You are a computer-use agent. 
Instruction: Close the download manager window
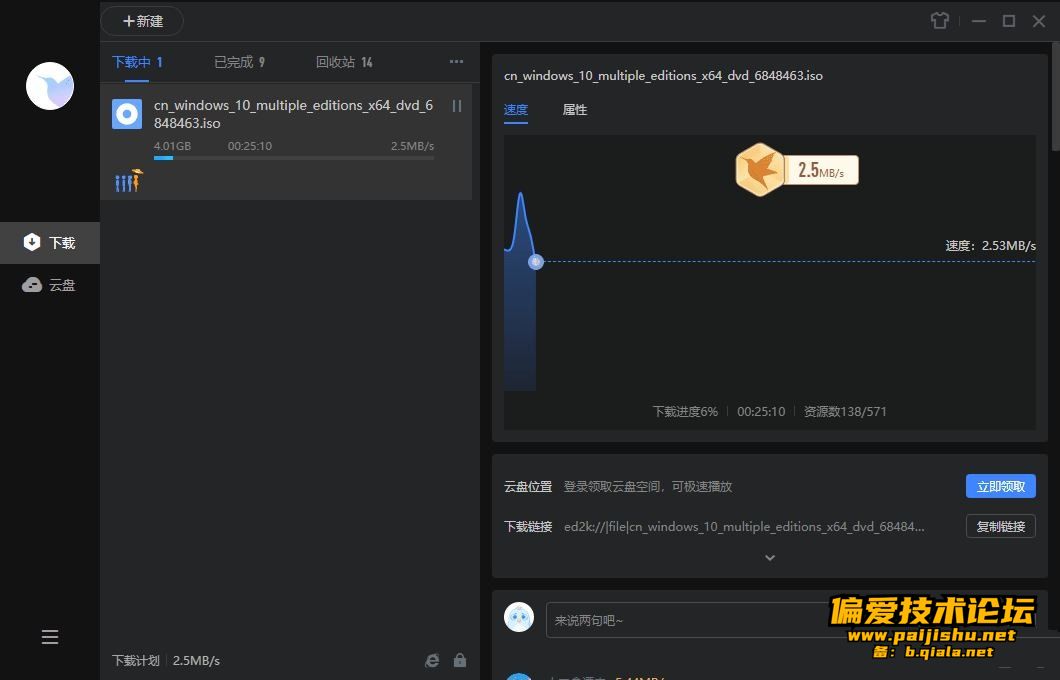click(x=1039, y=21)
